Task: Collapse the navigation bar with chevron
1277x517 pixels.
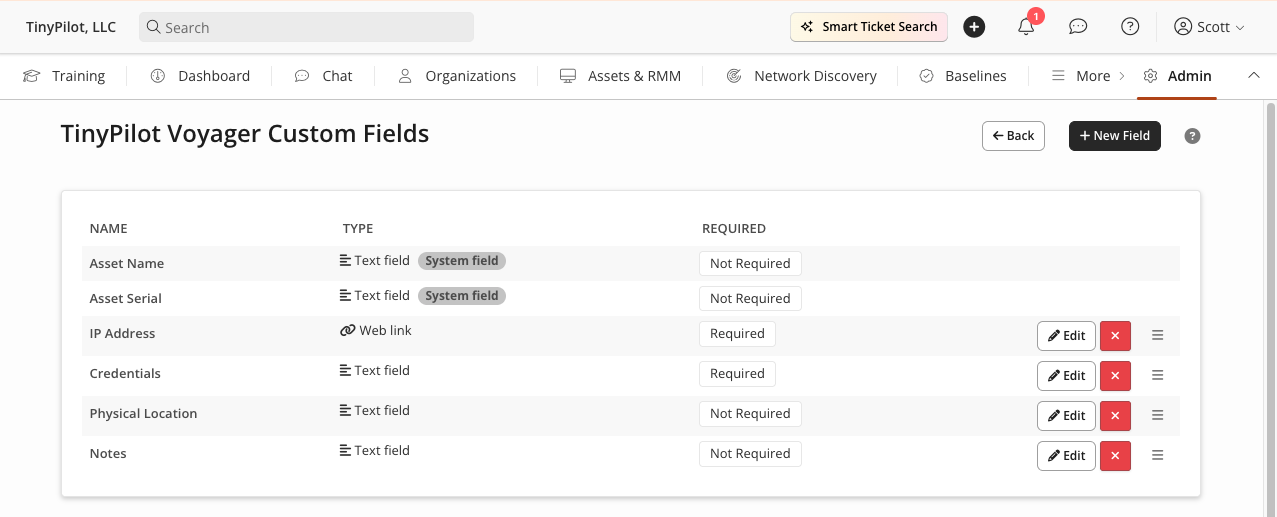Action: (x=1253, y=76)
